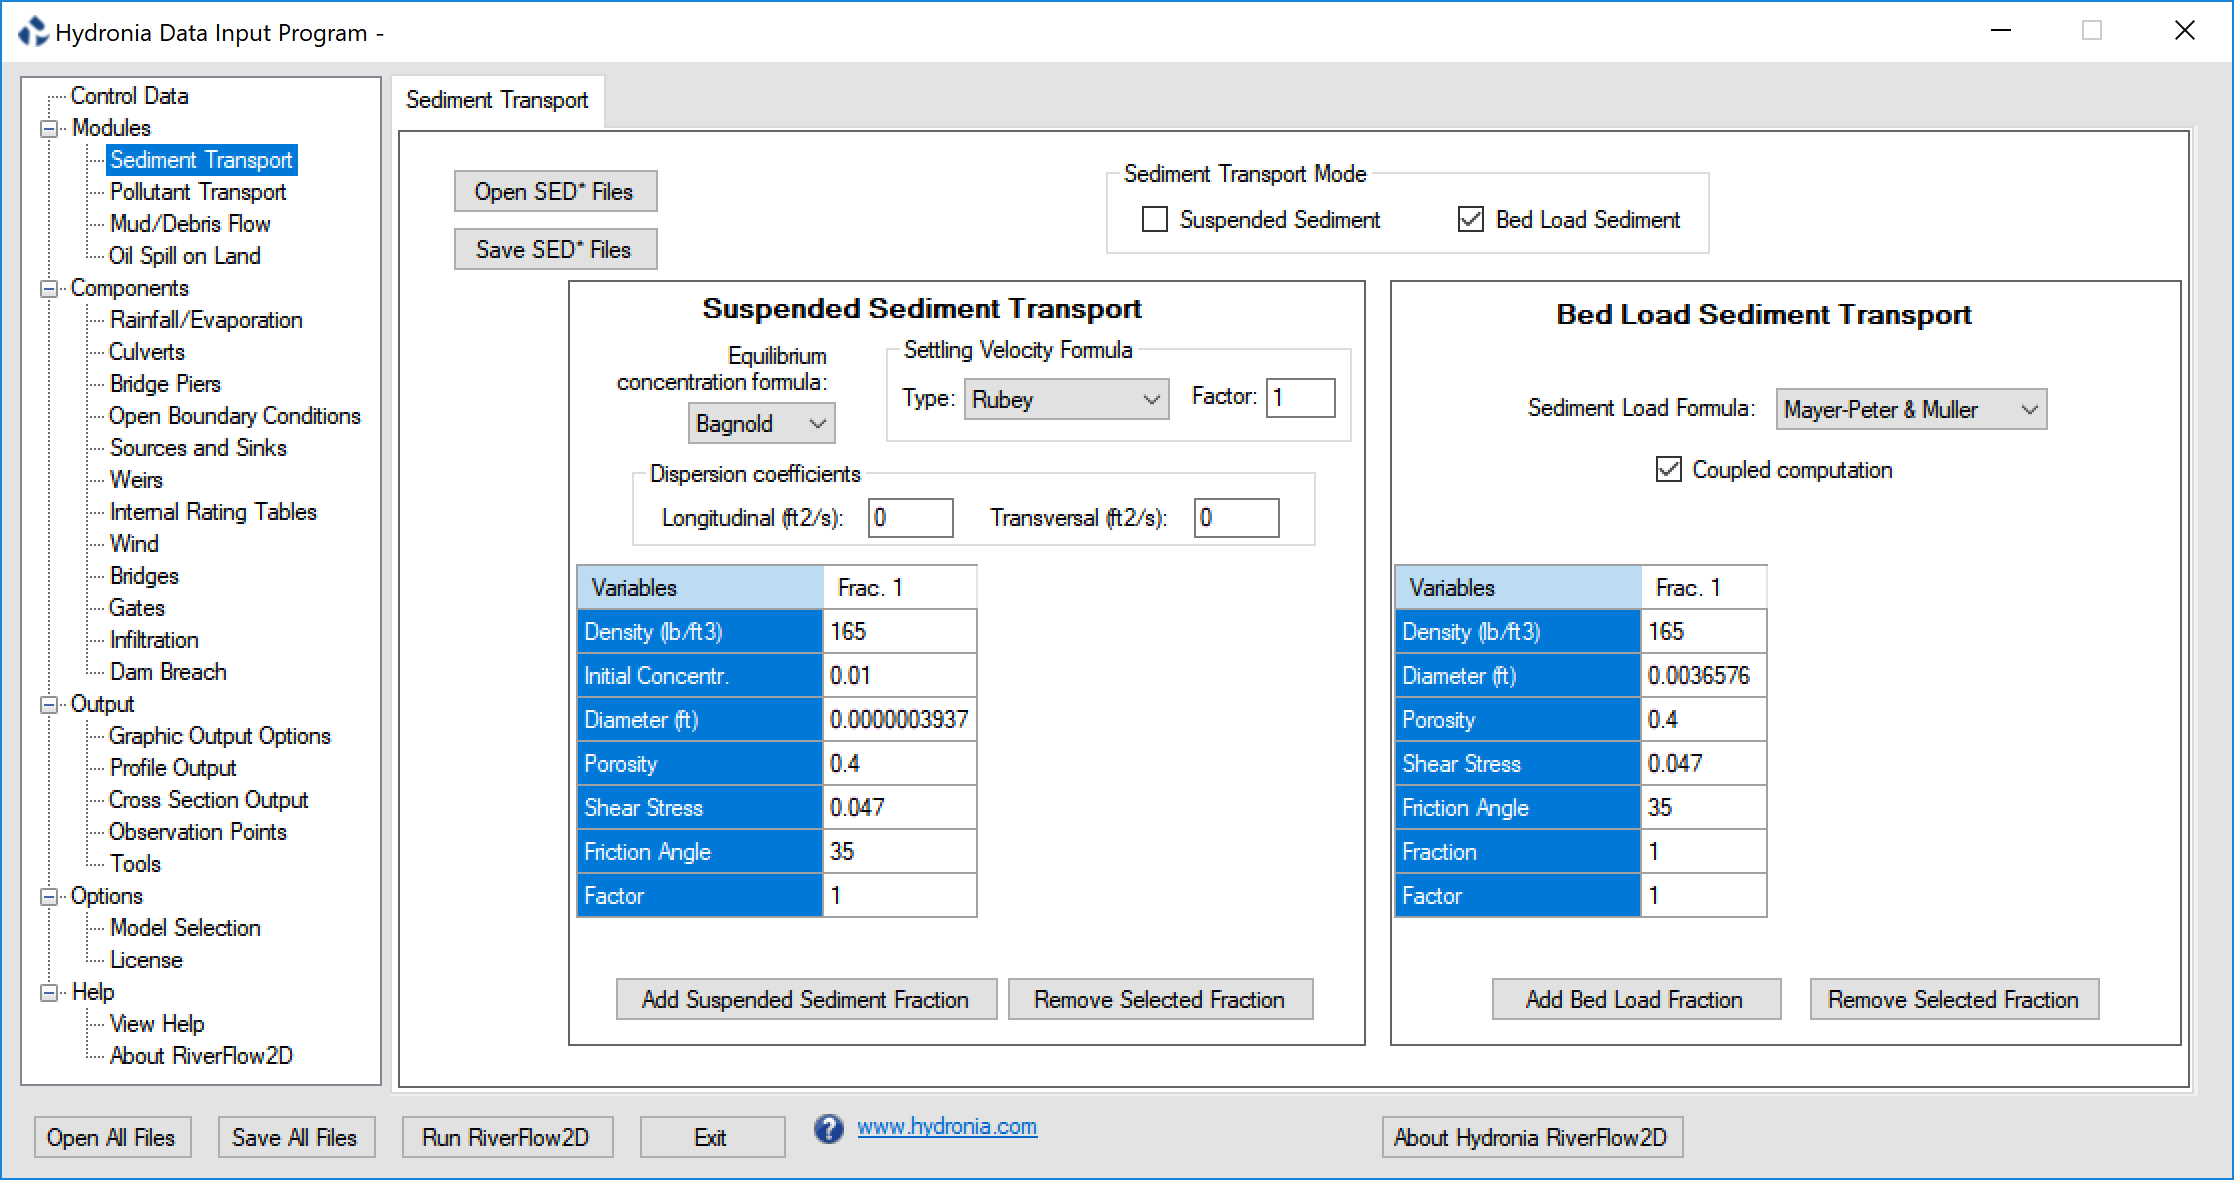The image size is (2234, 1180).
Task: Open the Settling Velocity Type dropdown
Action: (1066, 399)
